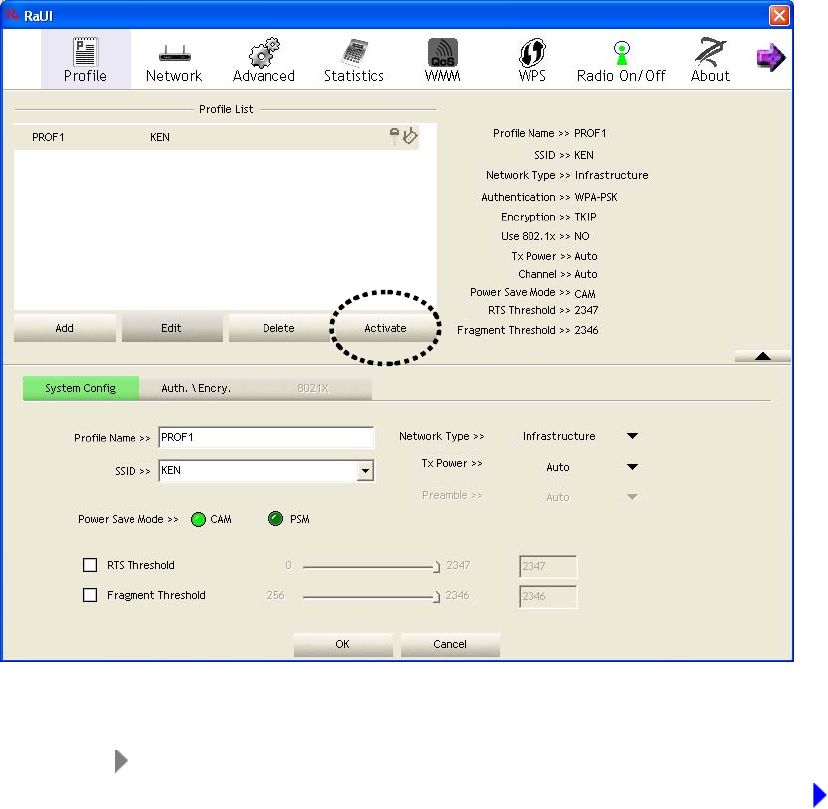The height and width of the screenshot is (809, 828).
Task: Click the key icon on PROF1 row
Action: [394, 136]
